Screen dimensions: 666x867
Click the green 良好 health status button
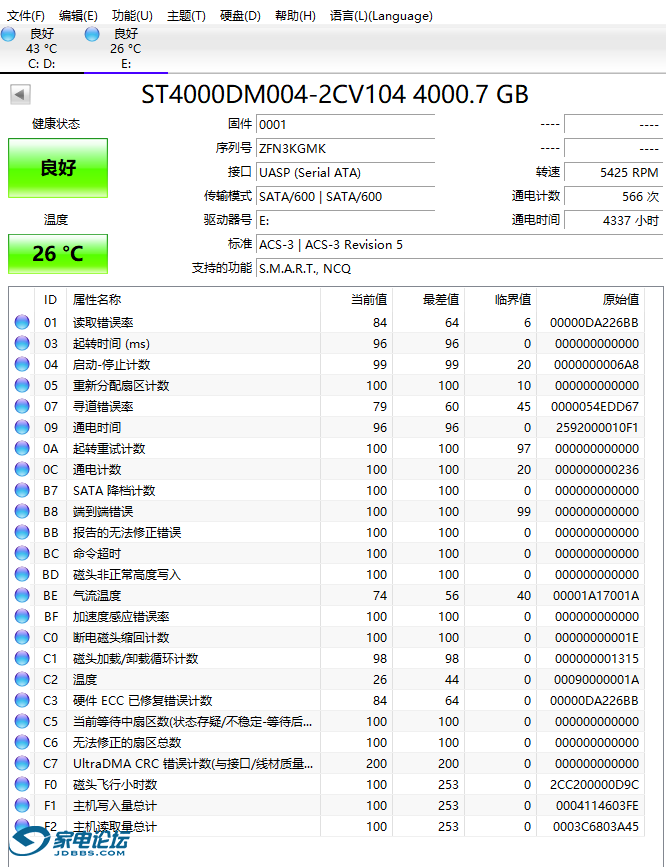tap(58, 168)
